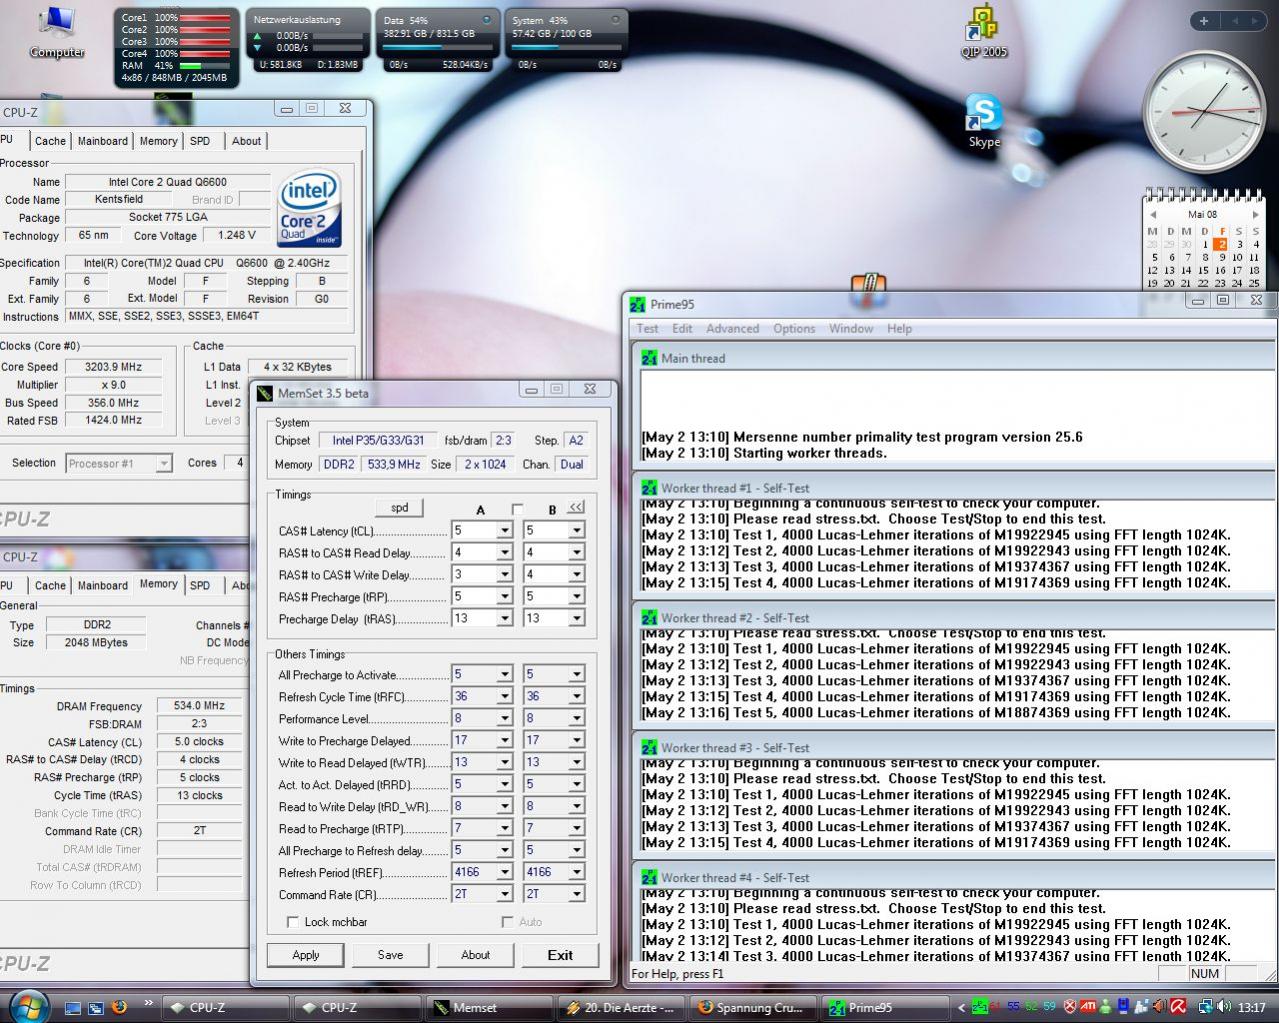Open Processor #1 selection dropdown in CPU-Z
Screen dimensions: 1279x1023
tap(164, 463)
